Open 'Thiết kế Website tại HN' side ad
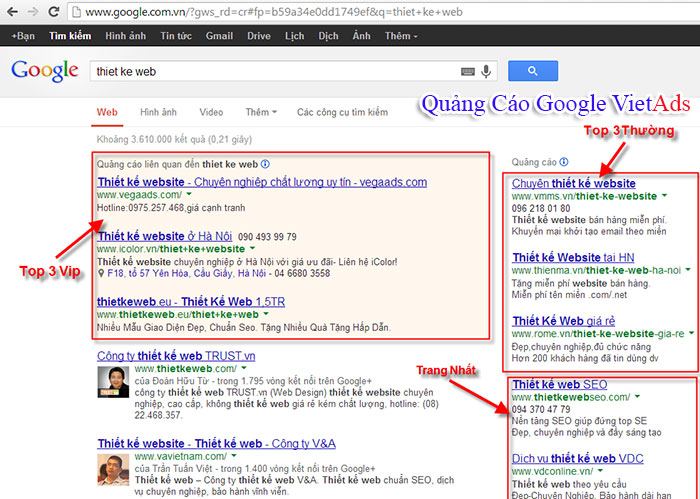This screenshot has width=700, height=499. pyautogui.click(x=573, y=258)
